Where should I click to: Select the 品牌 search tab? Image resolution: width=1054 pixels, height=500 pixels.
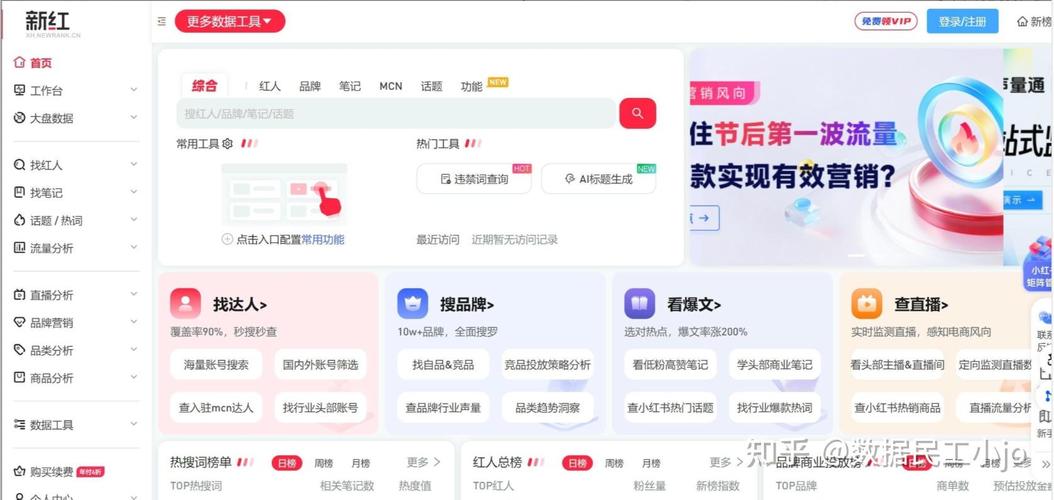pos(310,86)
